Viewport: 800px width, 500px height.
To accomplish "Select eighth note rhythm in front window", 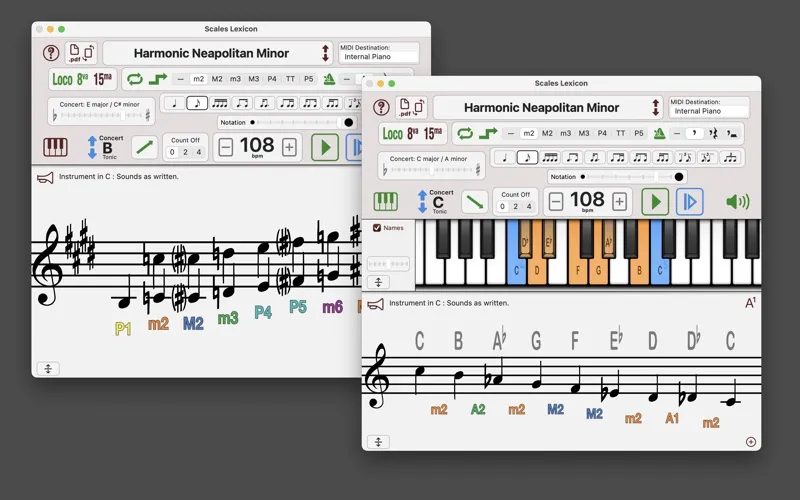I will (x=527, y=157).
